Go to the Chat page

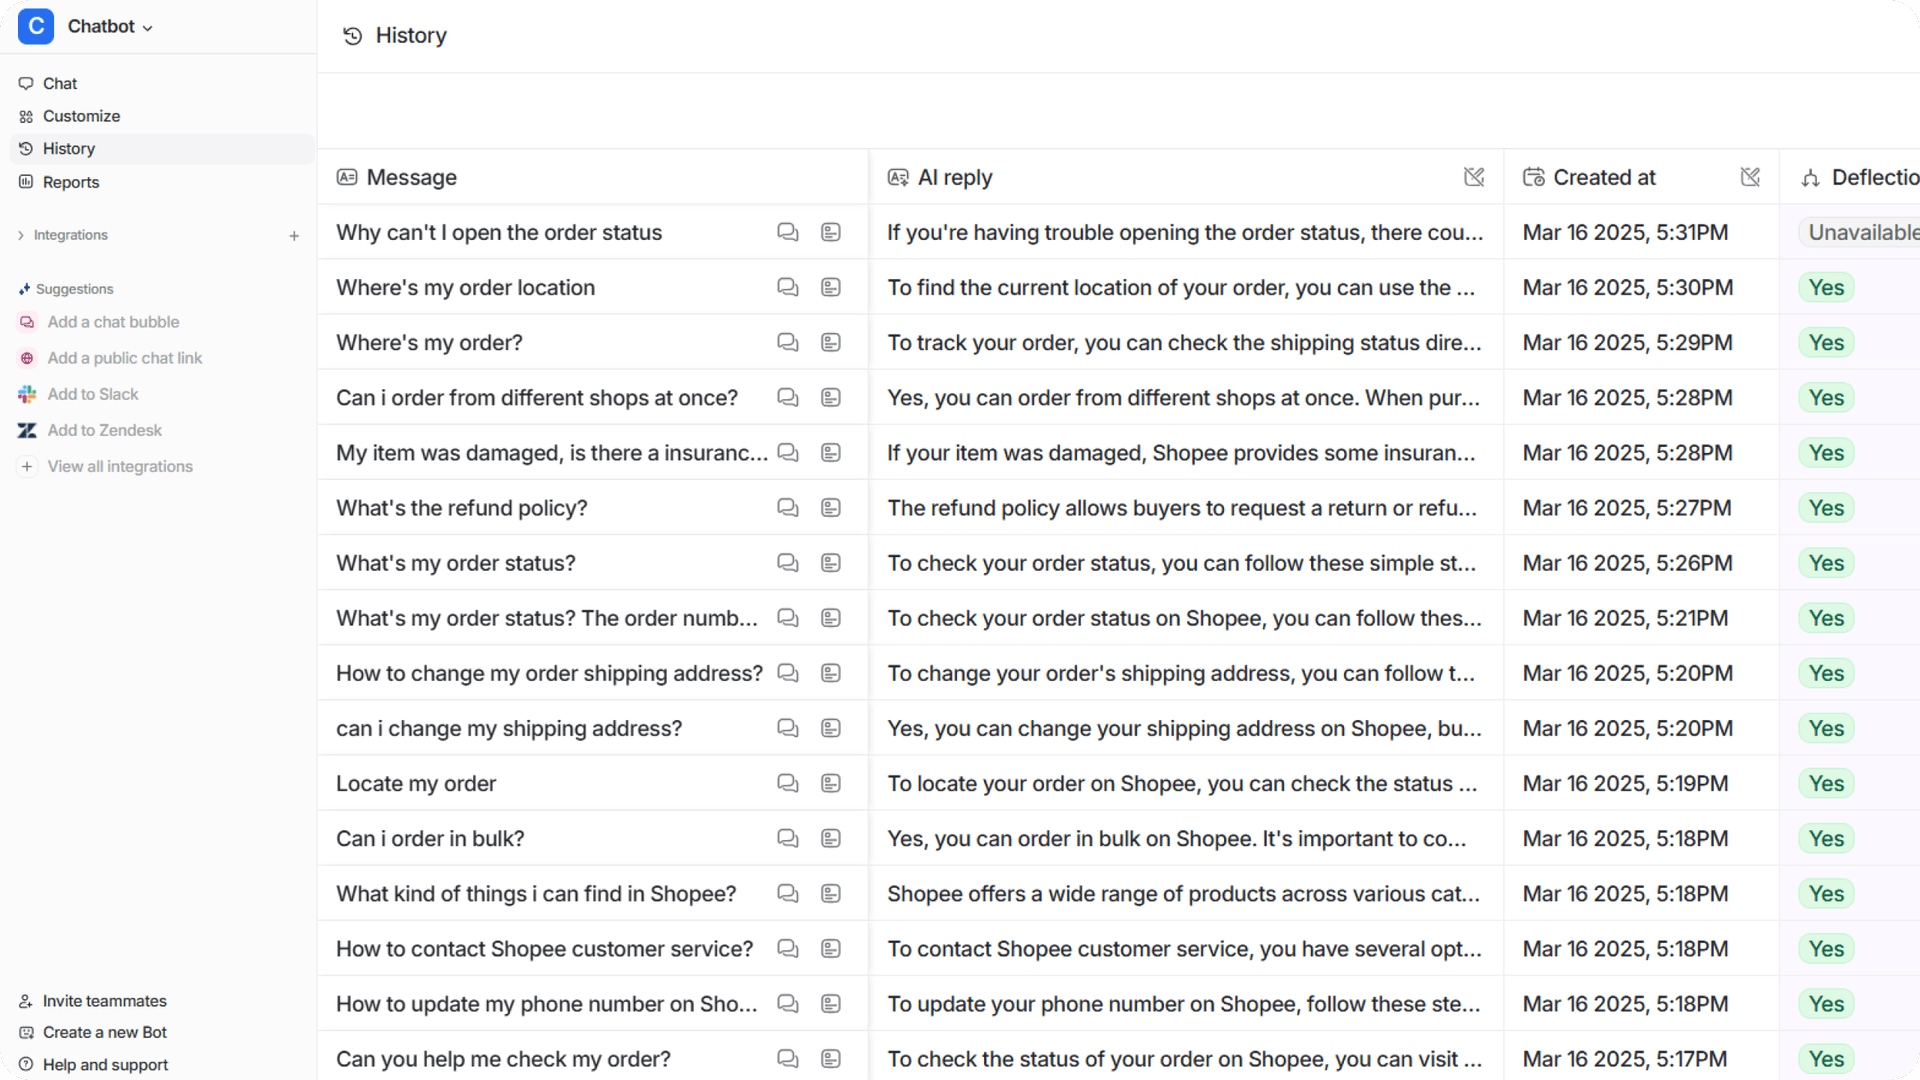click(60, 83)
